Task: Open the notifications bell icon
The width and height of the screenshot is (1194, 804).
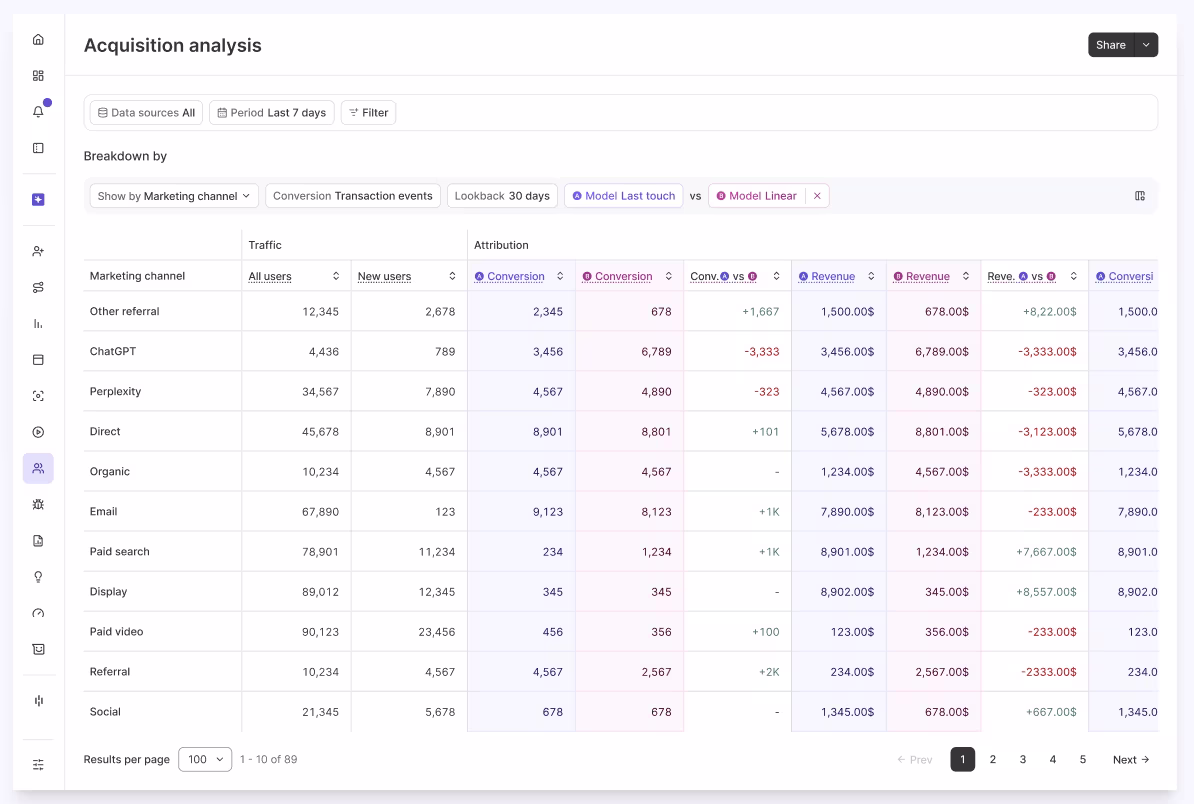Action: [38, 112]
